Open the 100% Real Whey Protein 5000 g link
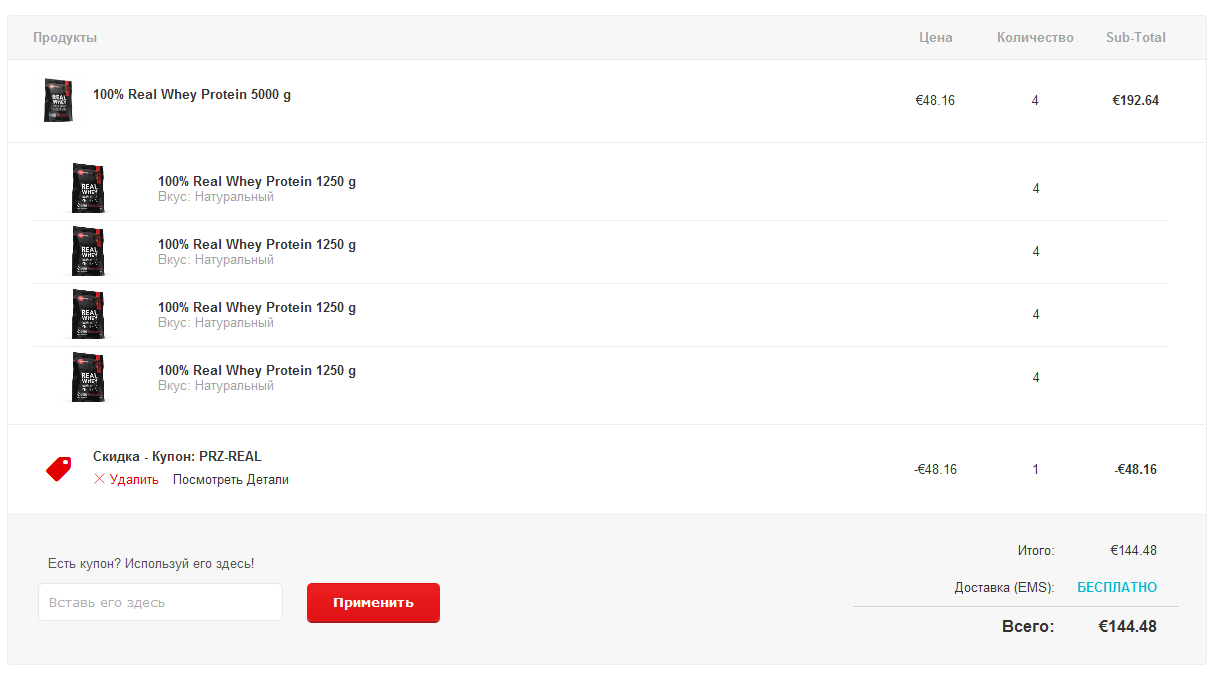 click(192, 95)
